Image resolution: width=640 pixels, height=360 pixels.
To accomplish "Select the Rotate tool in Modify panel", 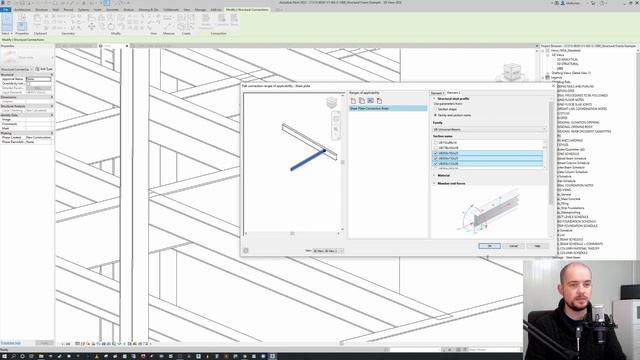I will click(111, 27).
